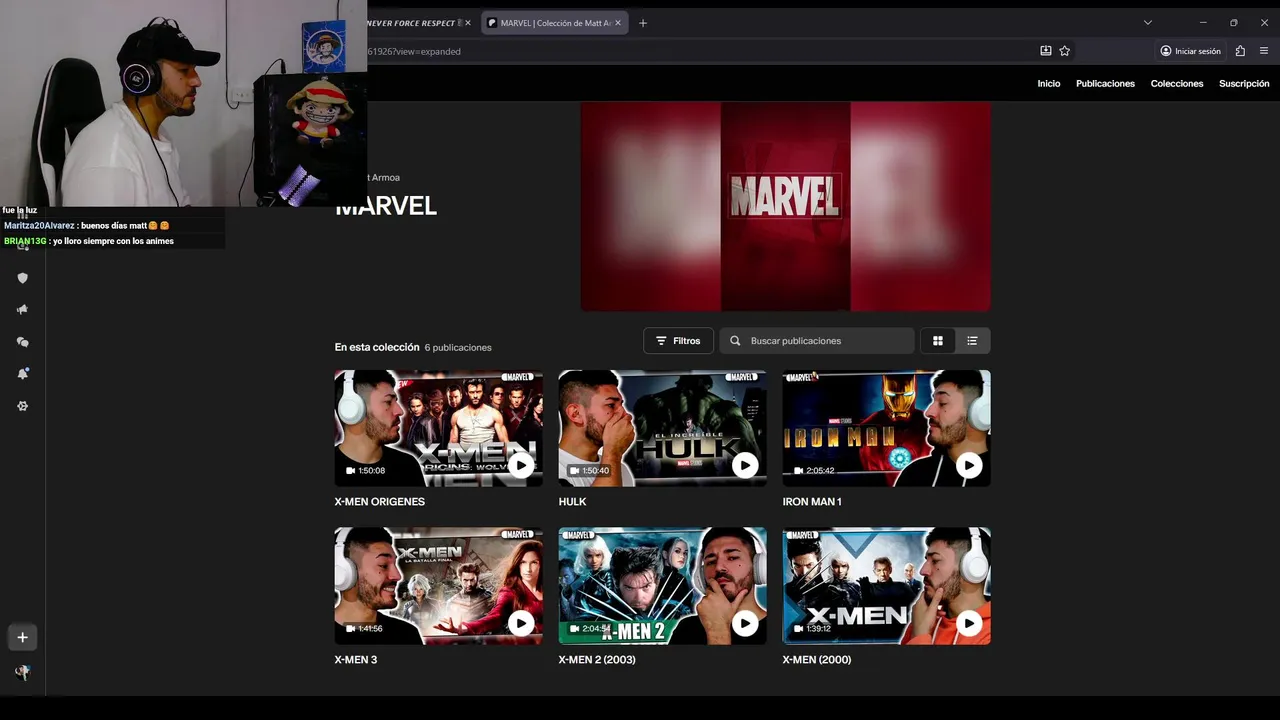Open the browser extensions puzzle icon
1280x720 pixels.
pyautogui.click(x=1240, y=51)
